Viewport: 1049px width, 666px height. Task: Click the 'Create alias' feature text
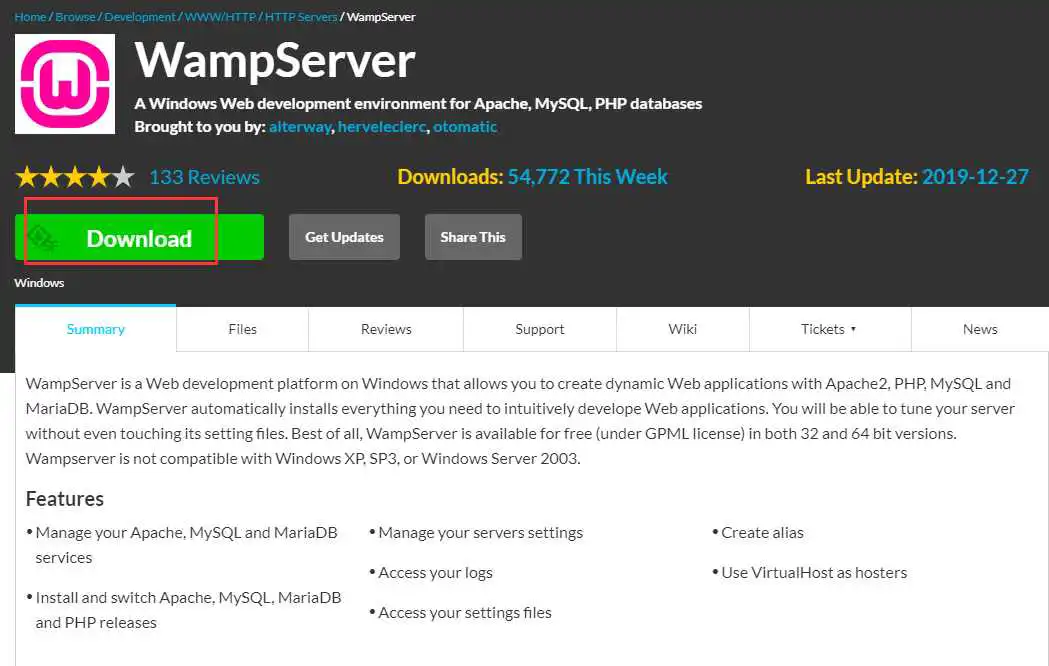pos(762,533)
